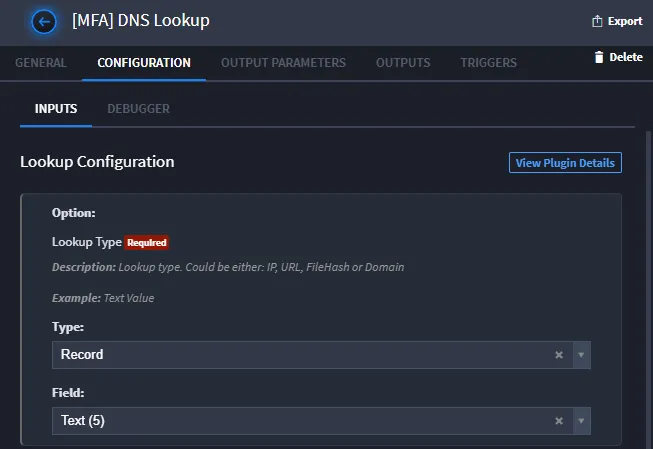Screen dimensions: 653x449
Task: Click the Option: label
Action: point(74,213)
